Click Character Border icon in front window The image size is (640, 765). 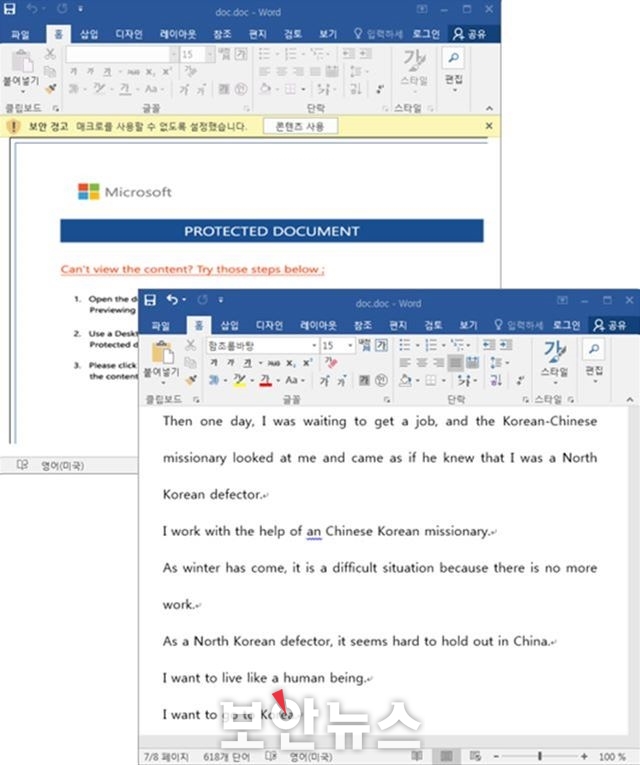[x=381, y=345]
